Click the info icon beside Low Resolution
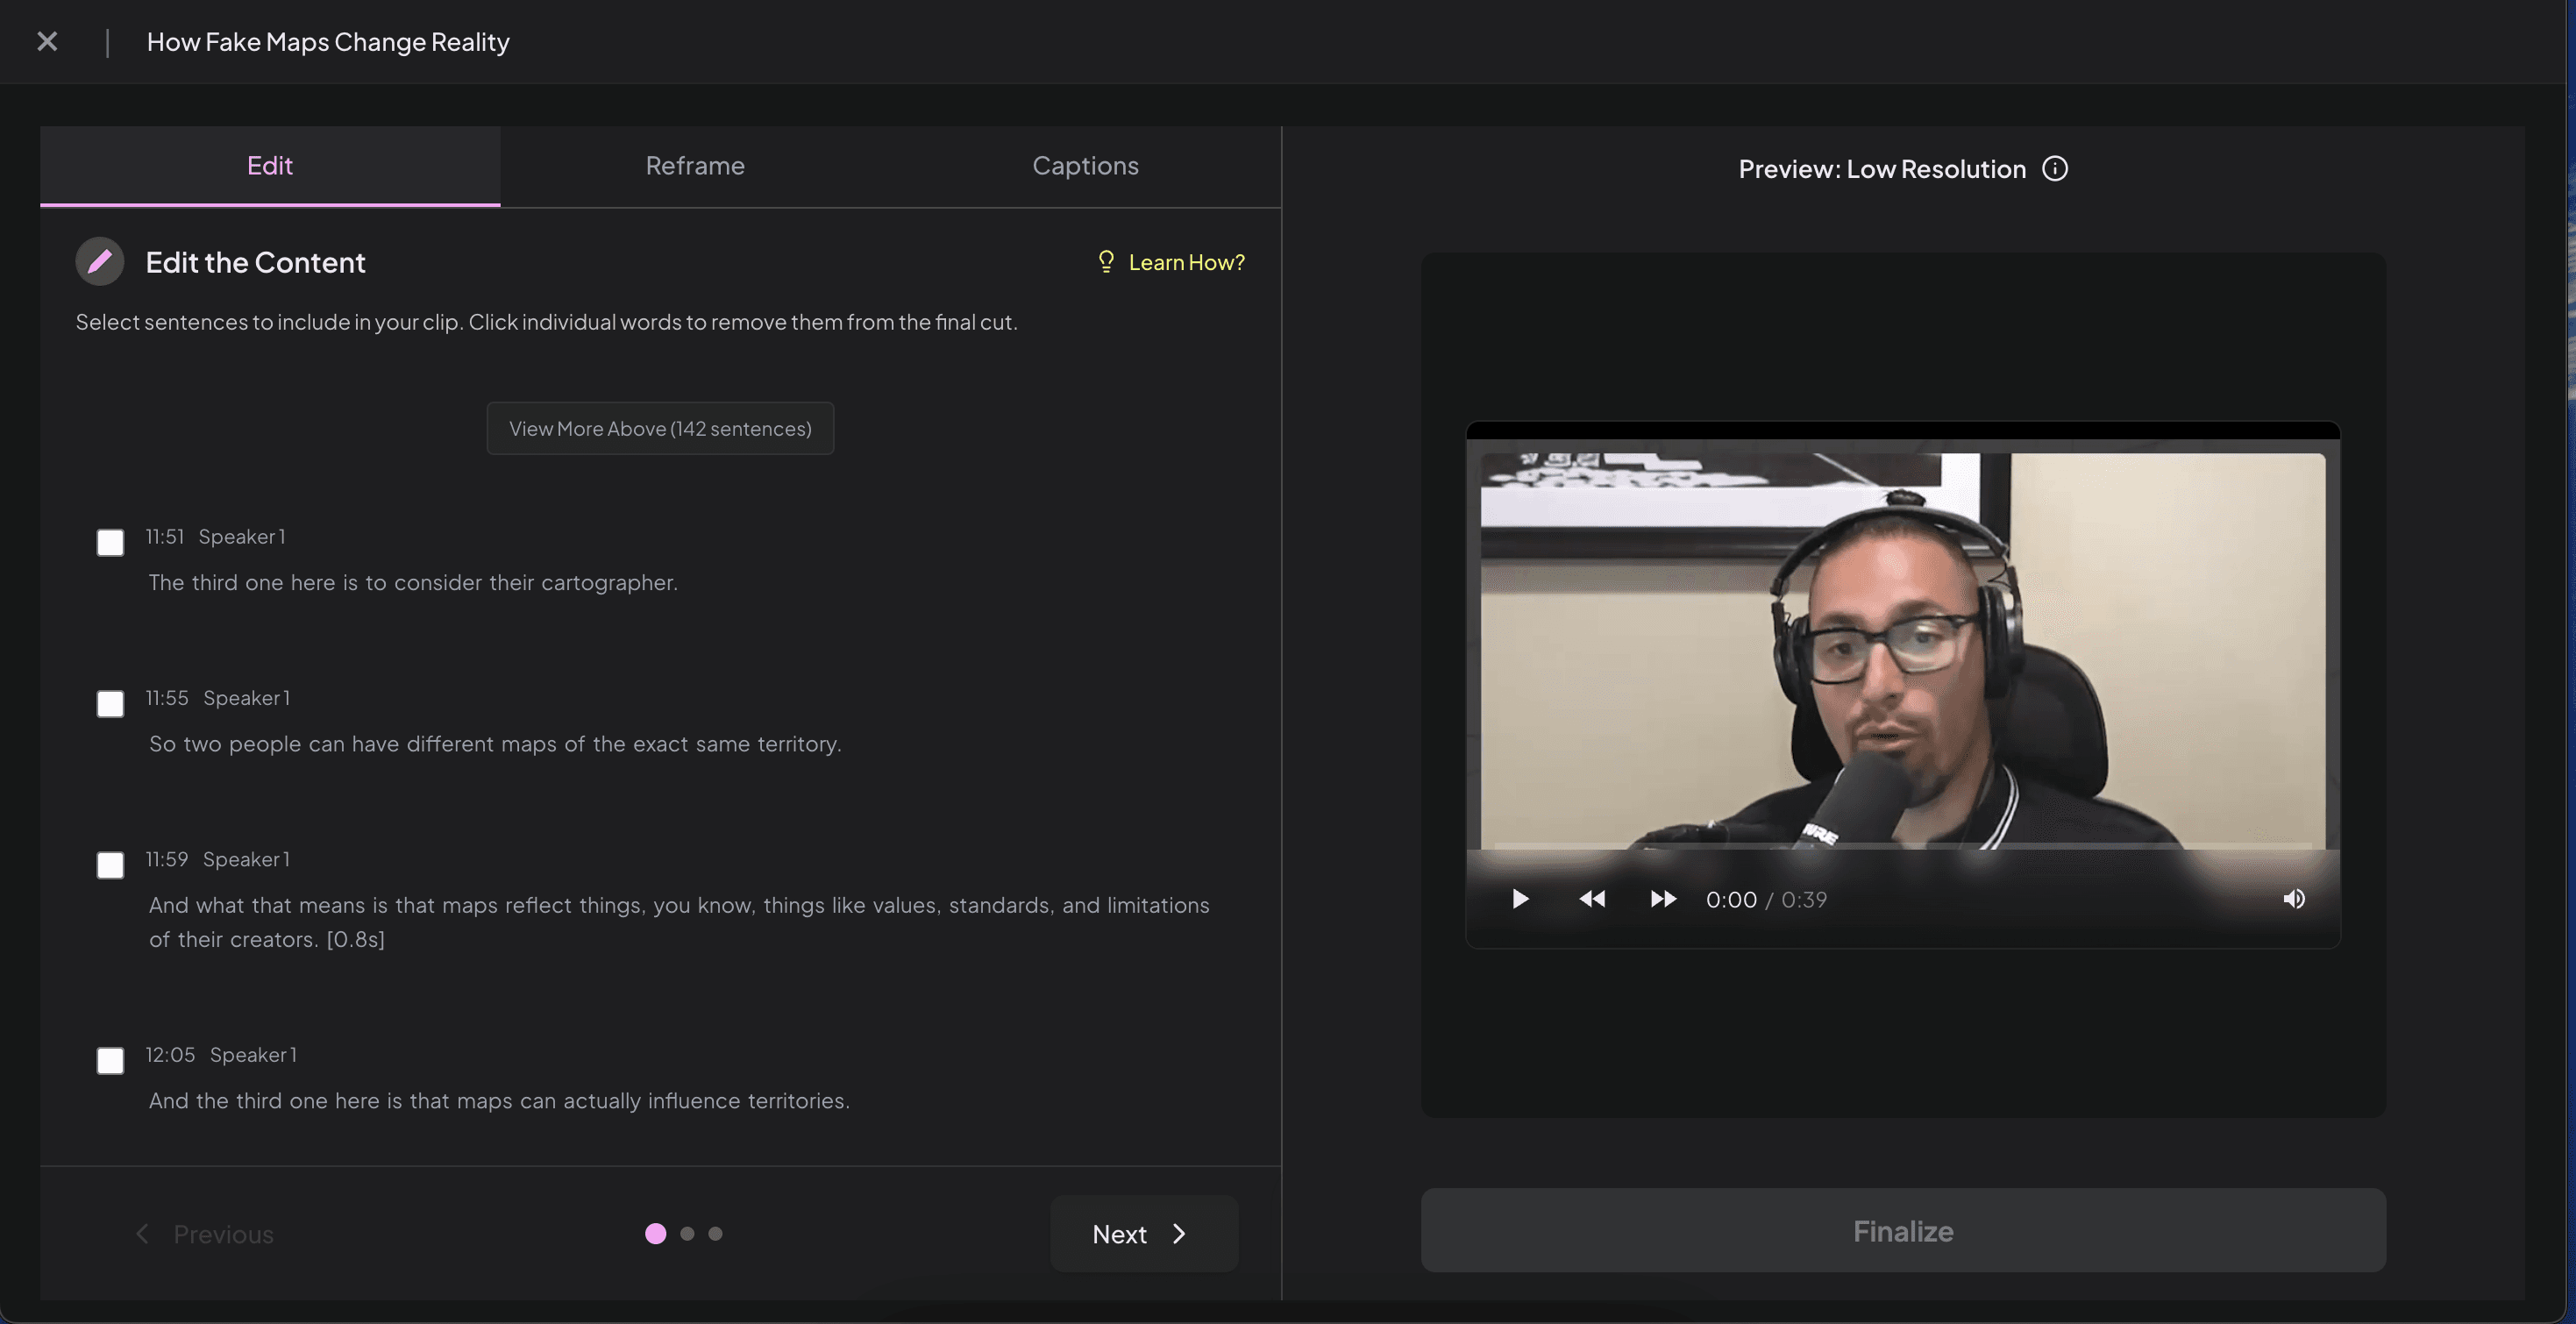This screenshot has height=1324, width=2576. tap(2055, 169)
